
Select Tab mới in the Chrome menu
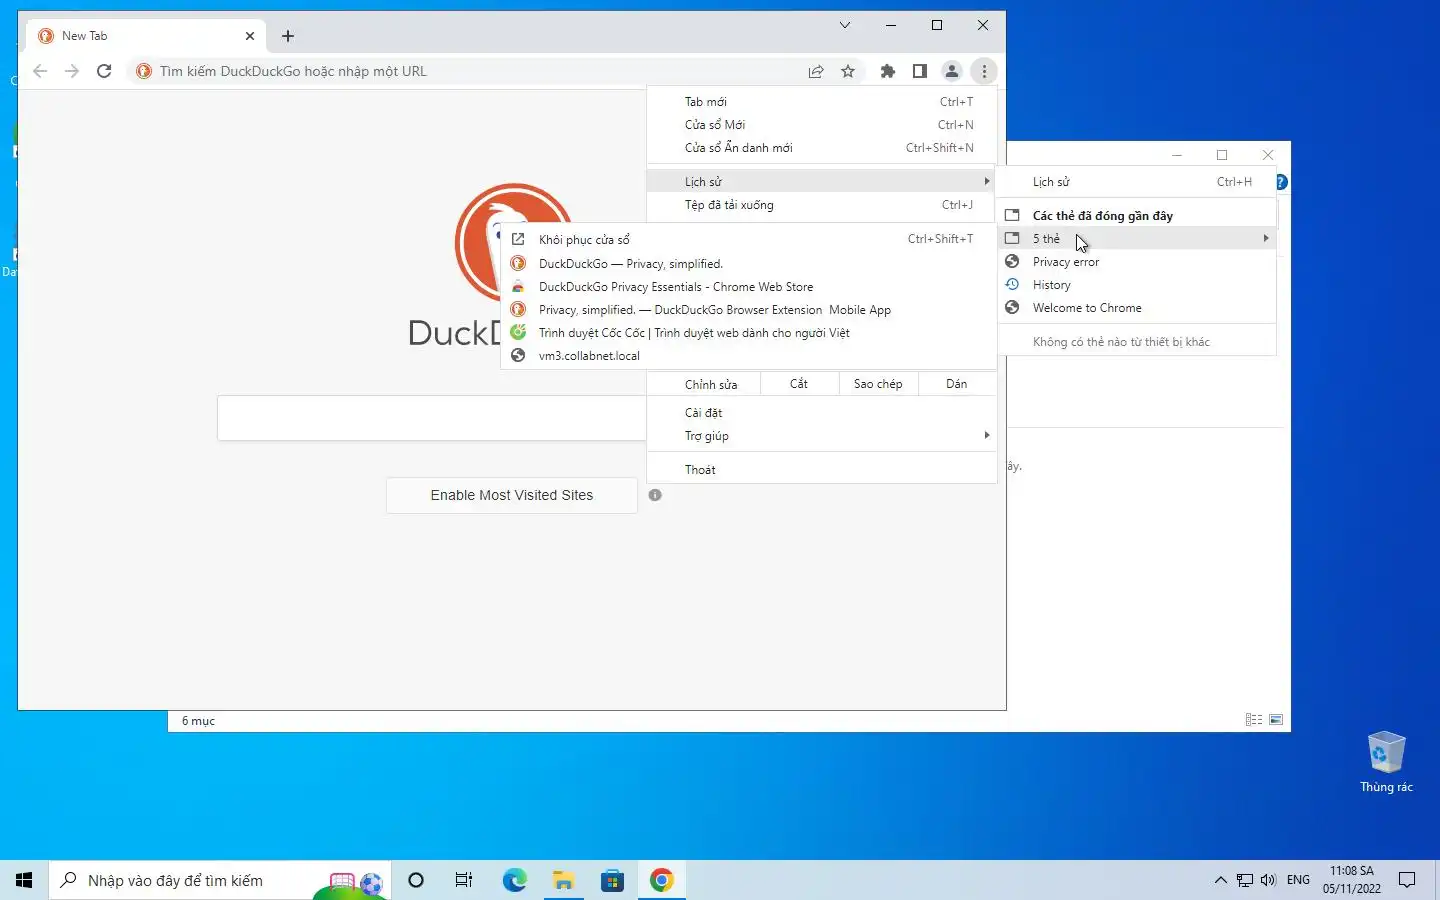tap(822, 101)
